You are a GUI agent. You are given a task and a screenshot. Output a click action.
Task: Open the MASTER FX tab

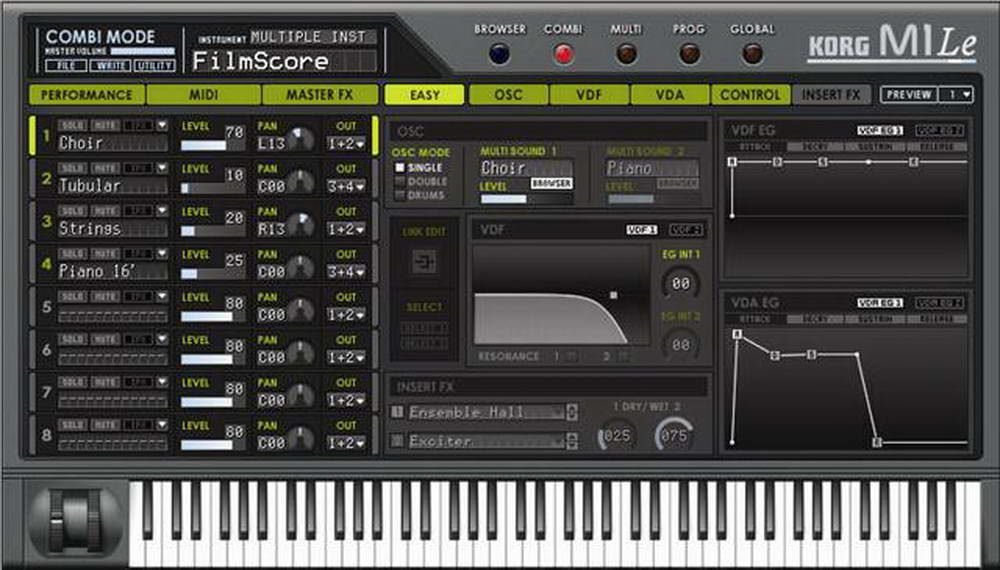click(320, 95)
